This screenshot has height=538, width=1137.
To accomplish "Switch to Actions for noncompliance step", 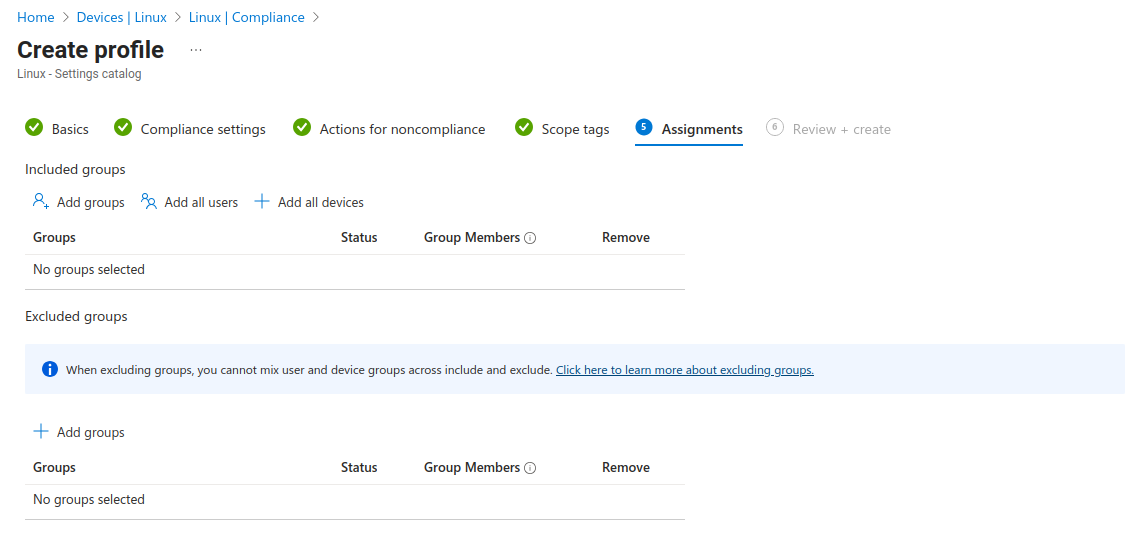I will [x=402, y=129].
